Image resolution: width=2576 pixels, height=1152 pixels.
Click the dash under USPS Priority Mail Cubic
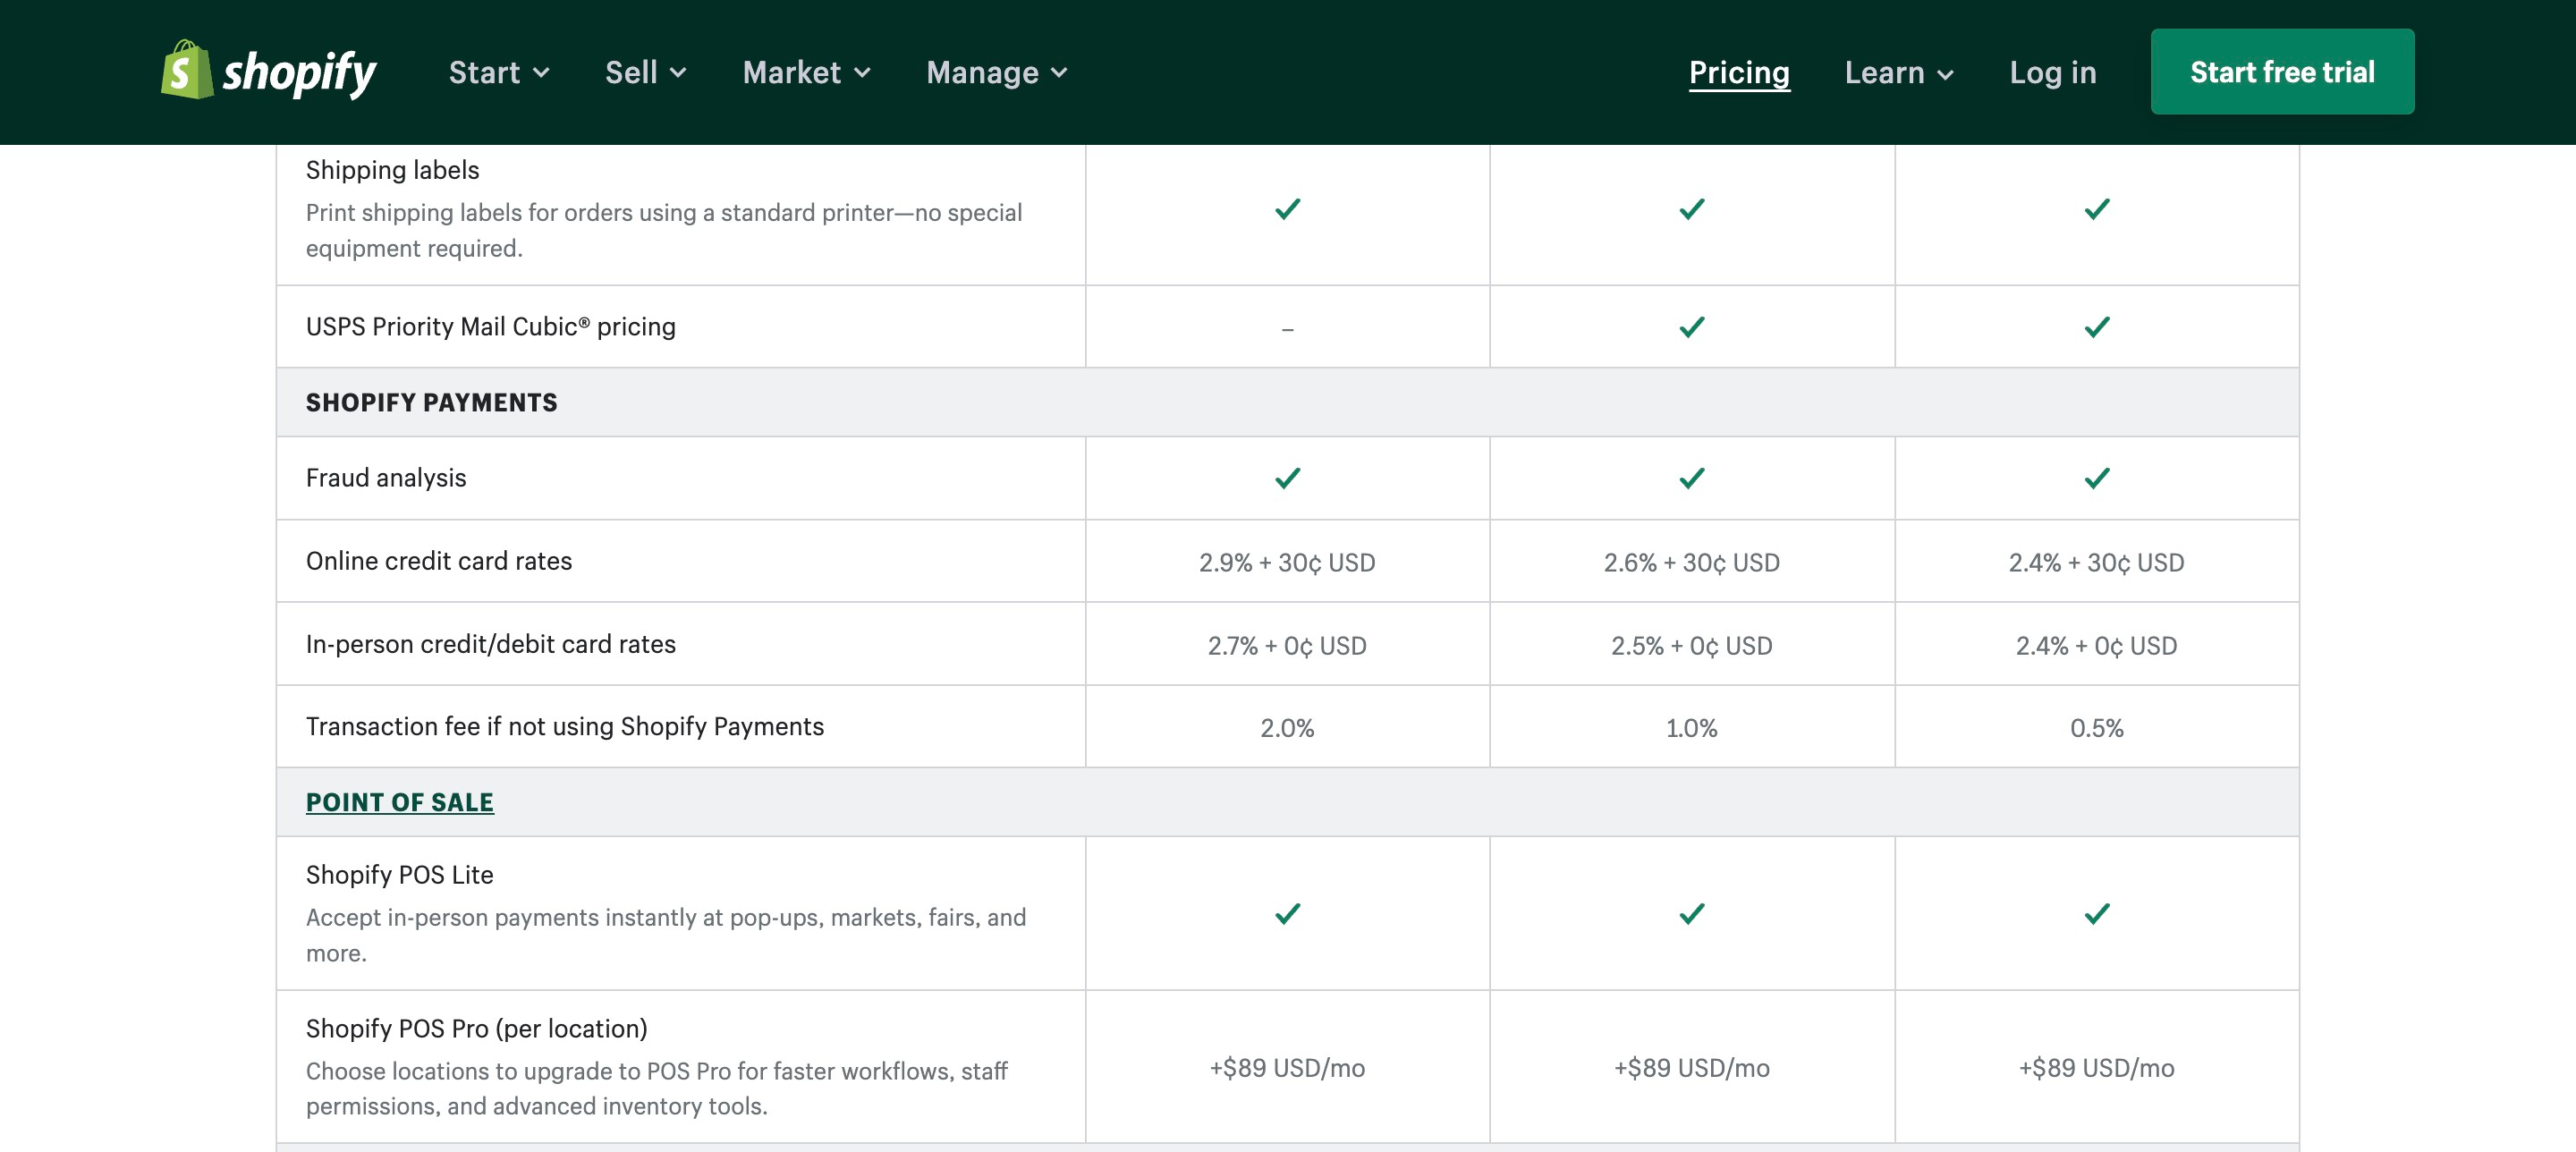pyautogui.click(x=1287, y=329)
